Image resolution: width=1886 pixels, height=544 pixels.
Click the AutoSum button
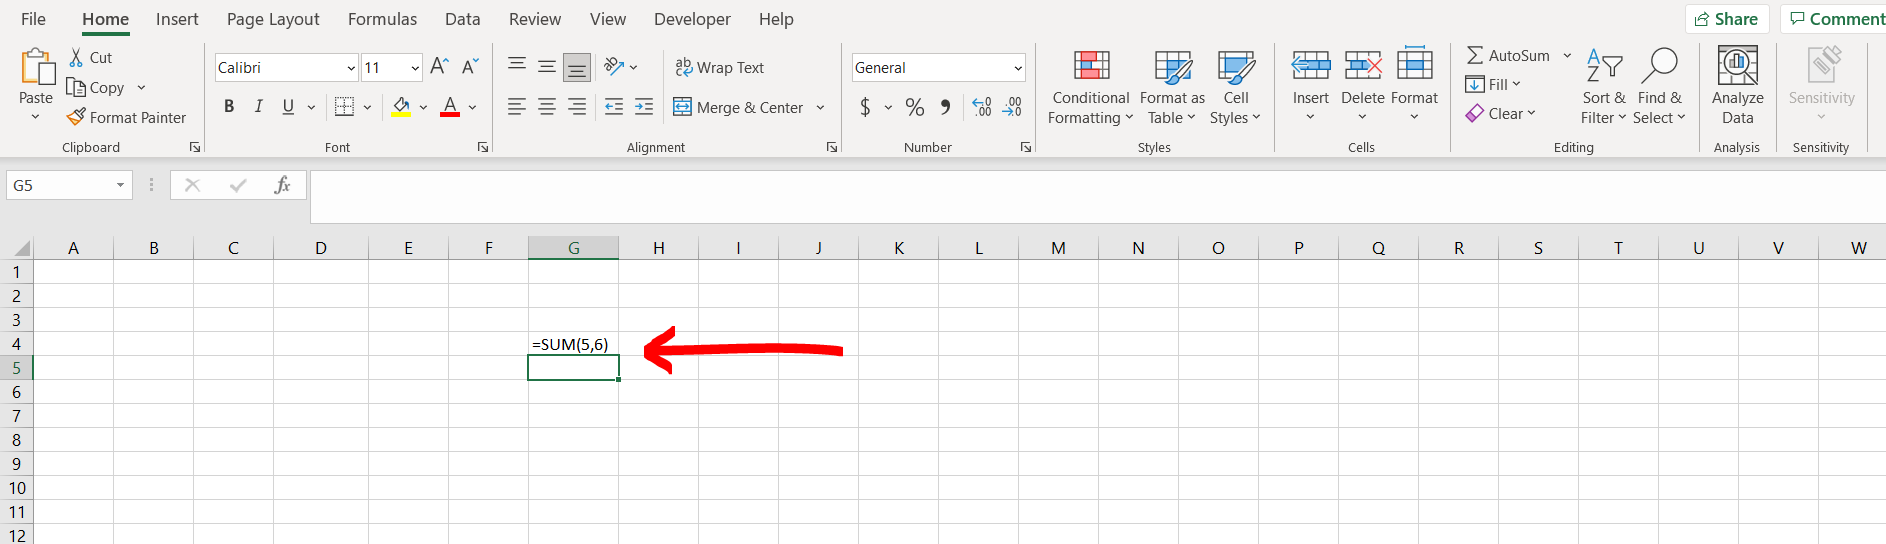[1508, 56]
